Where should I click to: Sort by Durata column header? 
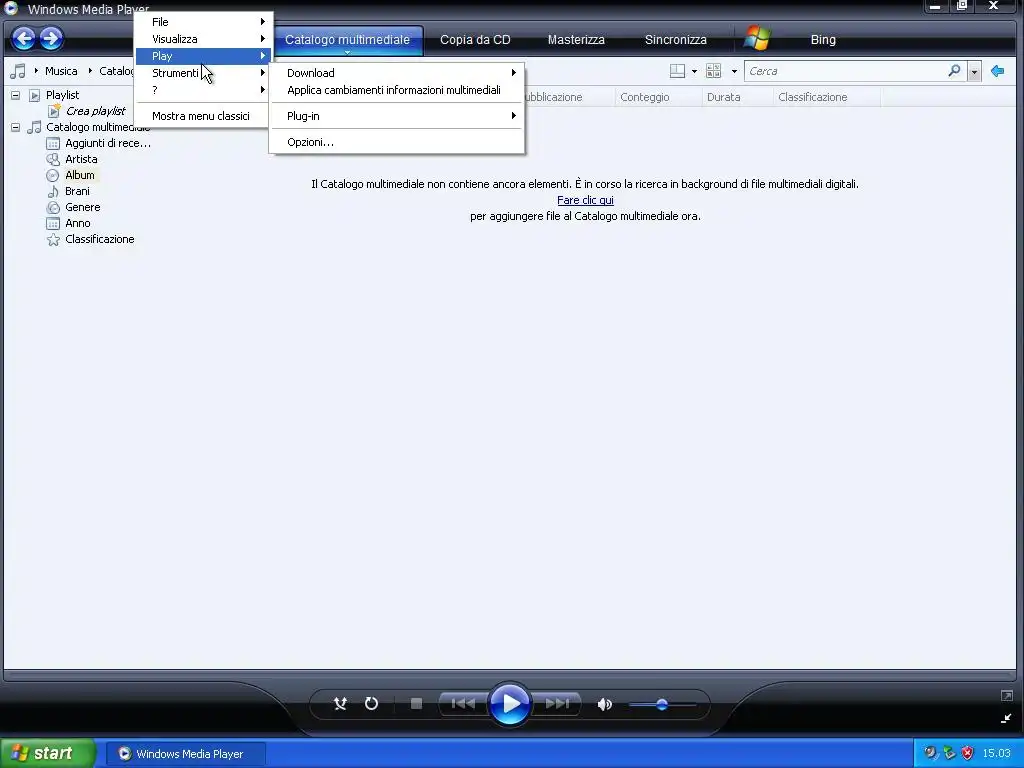[x=736, y=97]
